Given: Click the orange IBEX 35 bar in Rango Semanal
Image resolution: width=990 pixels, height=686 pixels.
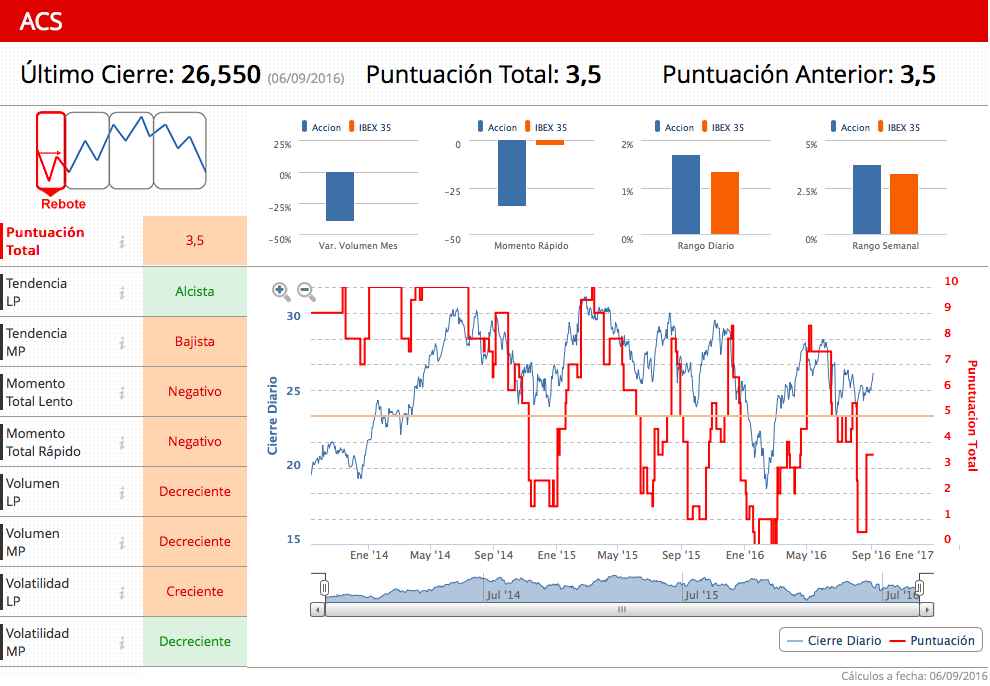Looking at the screenshot, I should [904, 204].
